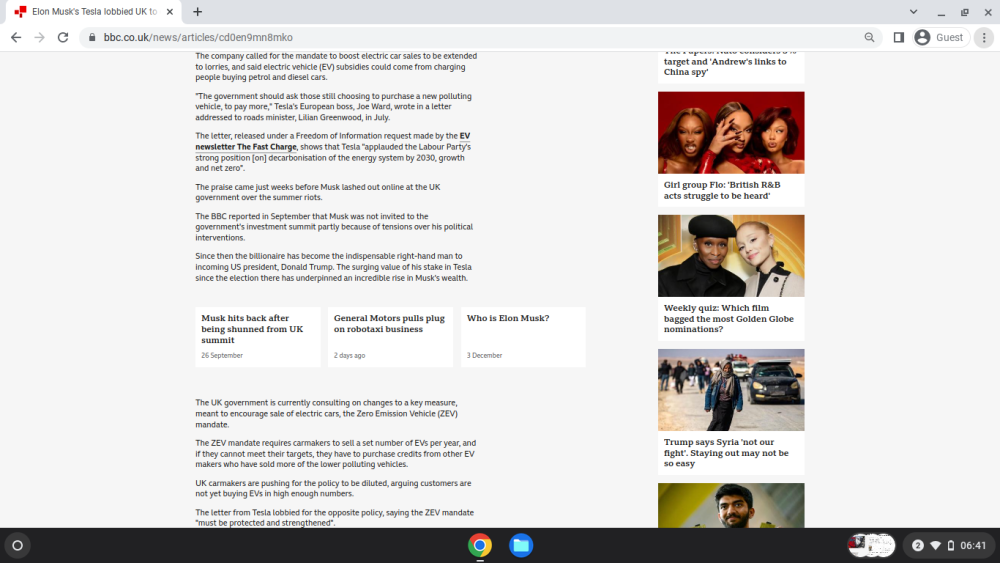
Task: Select the Elon Musk's Tesla lobbied UK tab
Action: (x=94, y=11)
